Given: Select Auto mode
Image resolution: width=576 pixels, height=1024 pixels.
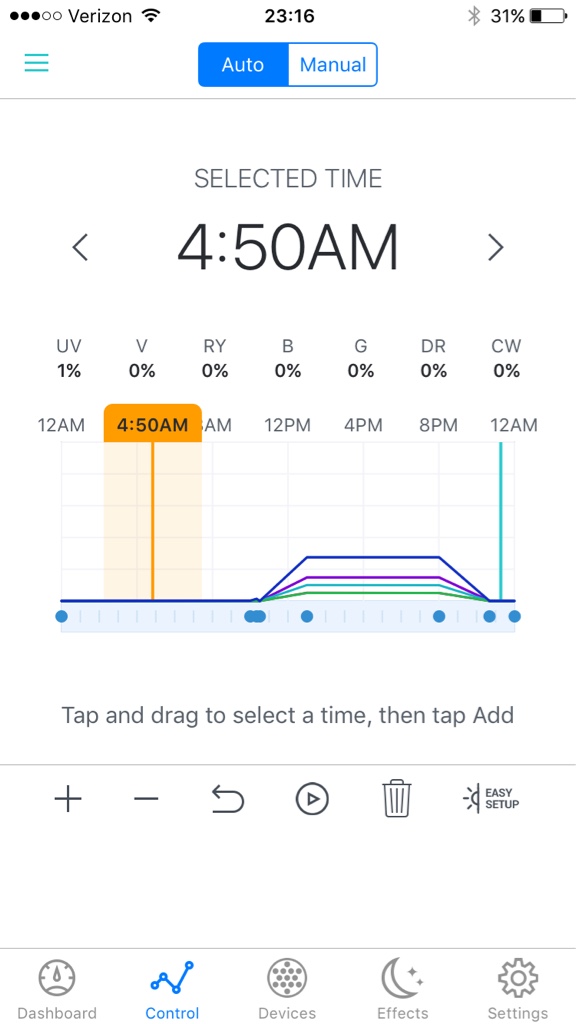Looking at the screenshot, I should pyautogui.click(x=243, y=65).
